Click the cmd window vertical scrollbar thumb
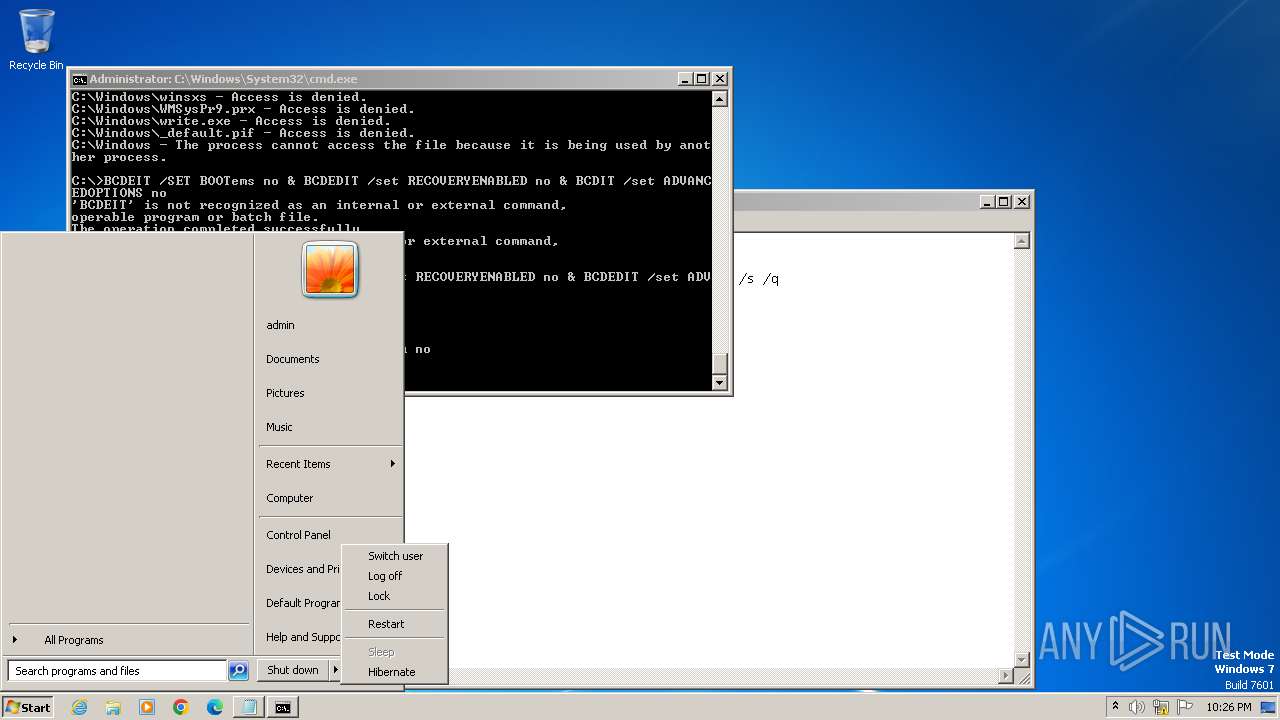This screenshot has width=1280, height=720. (x=719, y=364)
